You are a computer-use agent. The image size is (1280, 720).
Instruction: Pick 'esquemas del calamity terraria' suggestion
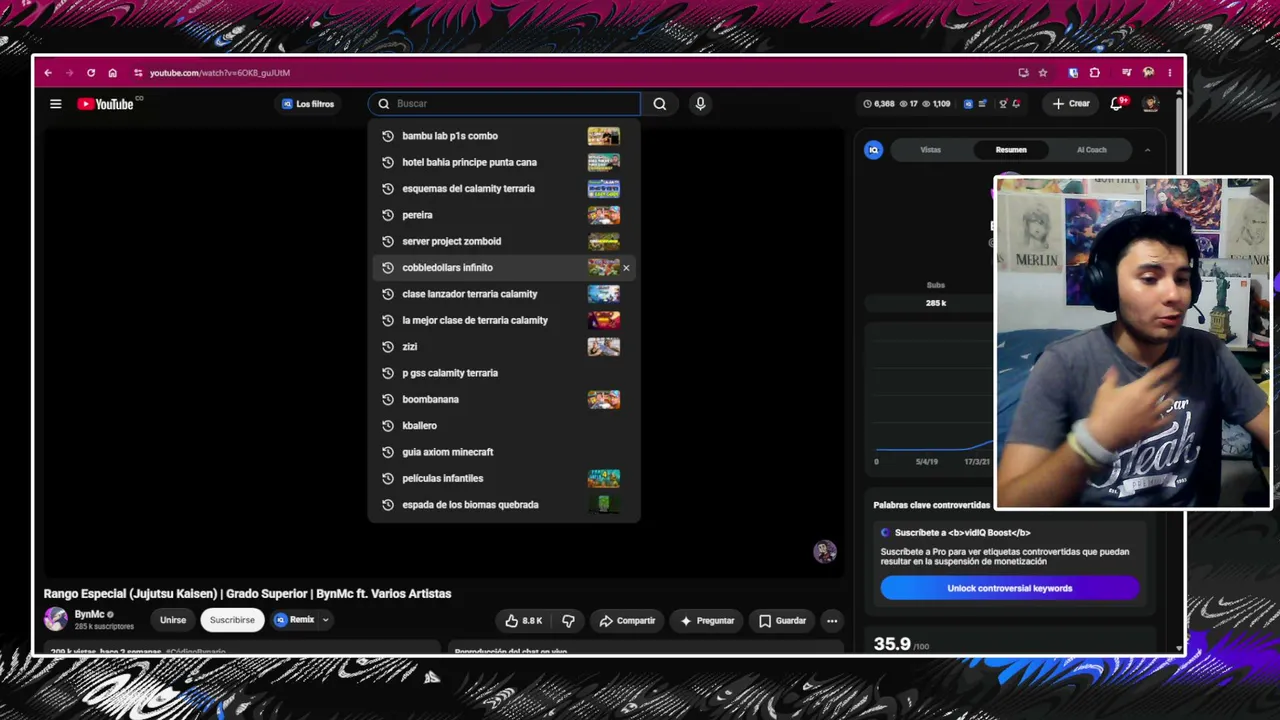504,189
